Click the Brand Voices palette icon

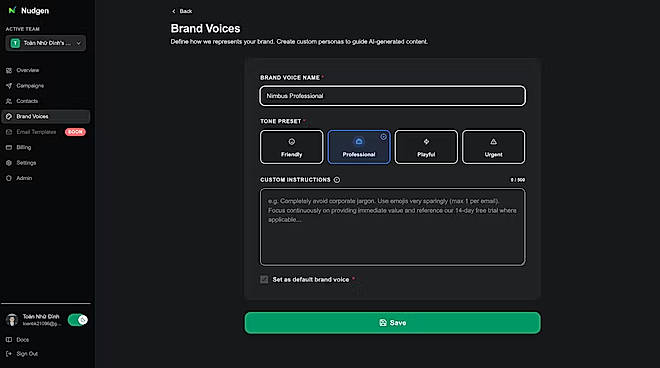[x=9, y=116]
